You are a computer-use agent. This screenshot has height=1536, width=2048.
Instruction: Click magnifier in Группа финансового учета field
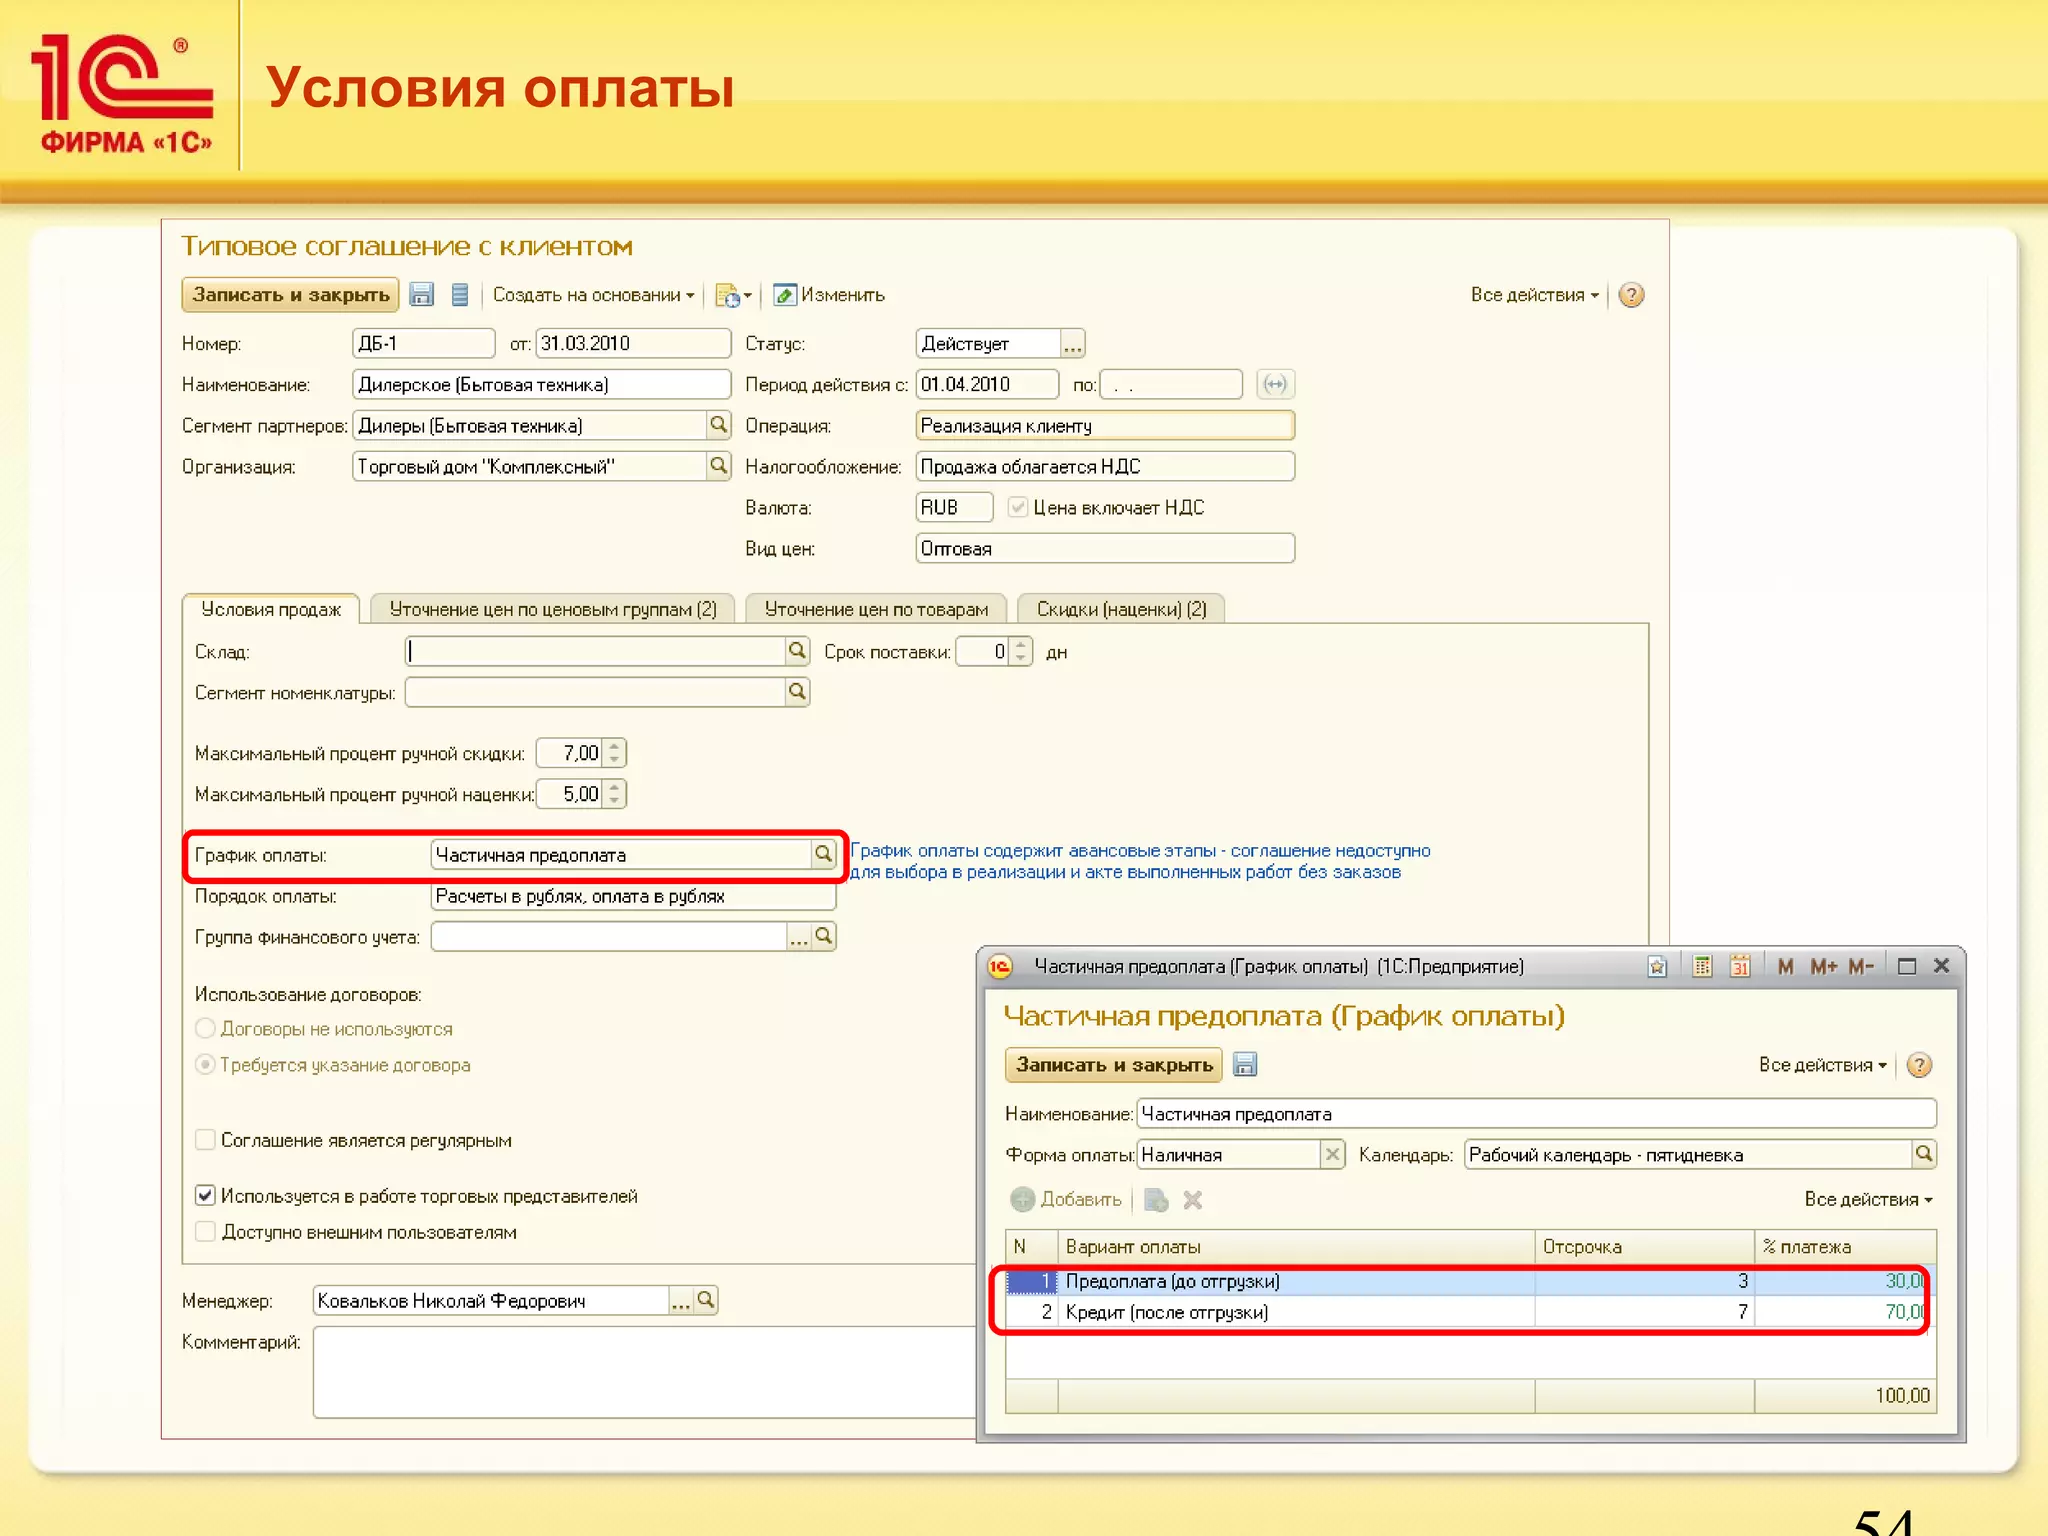823,936
